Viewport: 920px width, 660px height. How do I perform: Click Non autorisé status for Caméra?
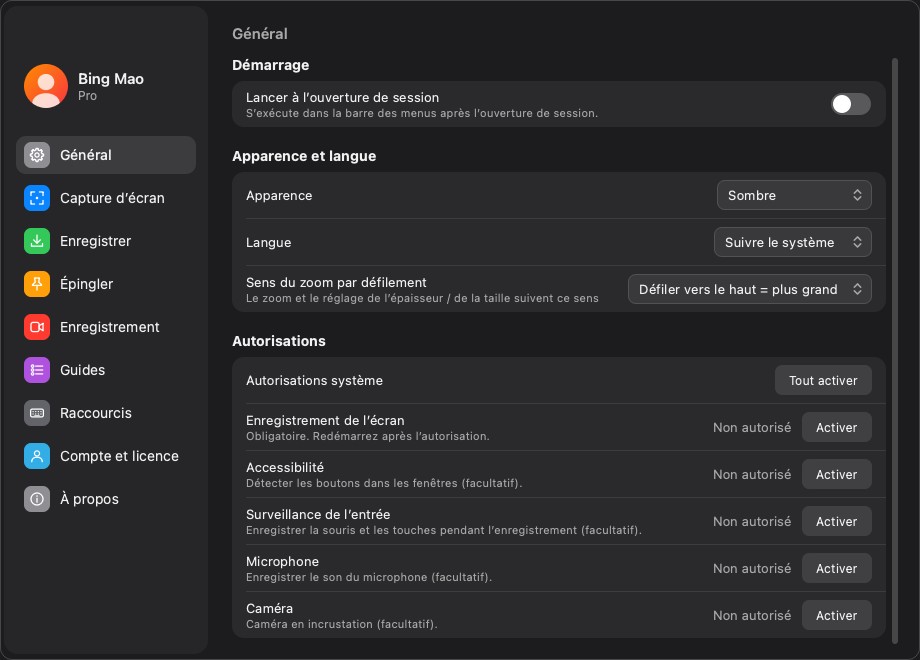[x=752, y=615]
